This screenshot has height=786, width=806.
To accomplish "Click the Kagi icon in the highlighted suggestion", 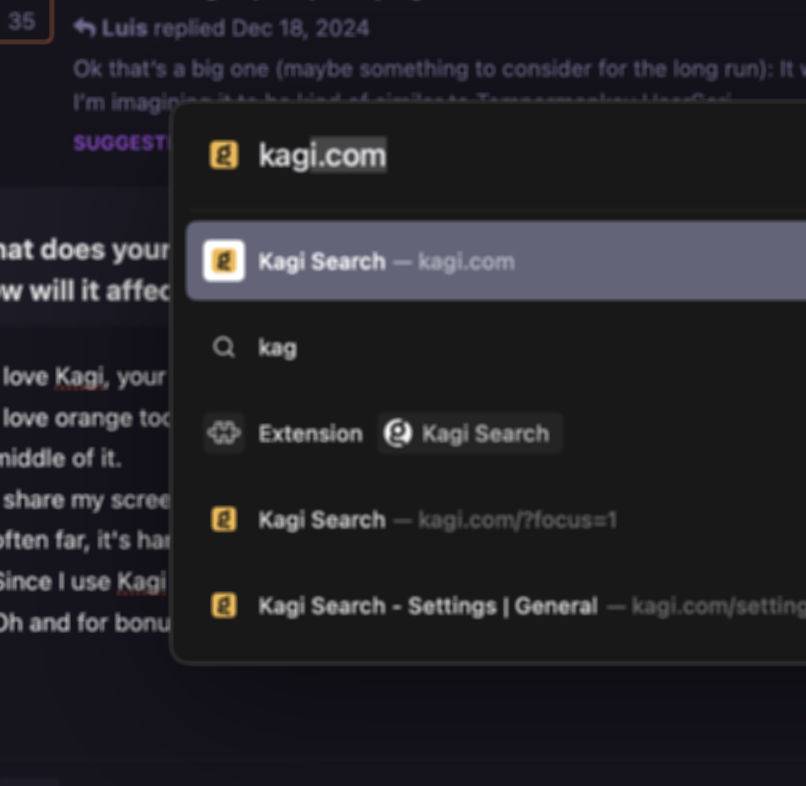I will click(x=224, y=261).
